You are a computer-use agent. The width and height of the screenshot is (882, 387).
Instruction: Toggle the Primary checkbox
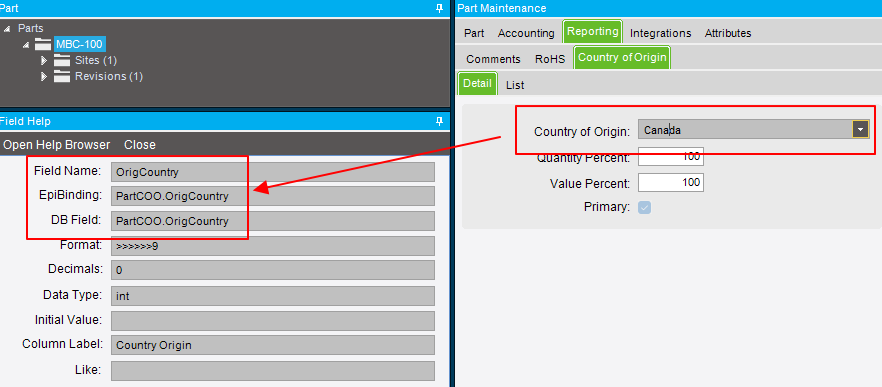point(645,208)
